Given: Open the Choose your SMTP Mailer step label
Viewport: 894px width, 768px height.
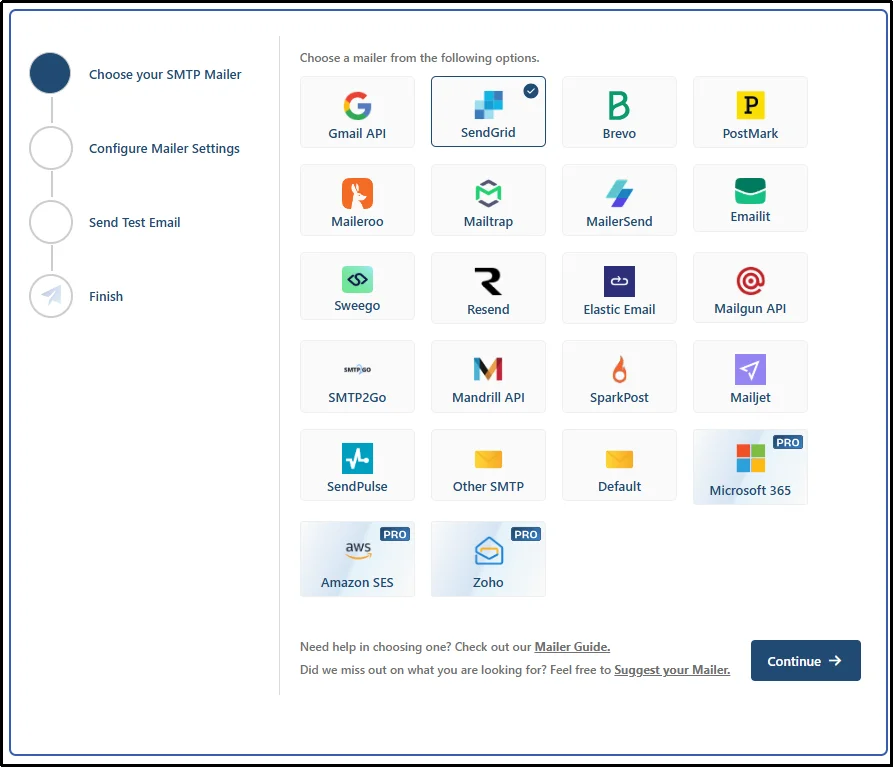Looking at the screenshot, I should click(x=165, y=74).
